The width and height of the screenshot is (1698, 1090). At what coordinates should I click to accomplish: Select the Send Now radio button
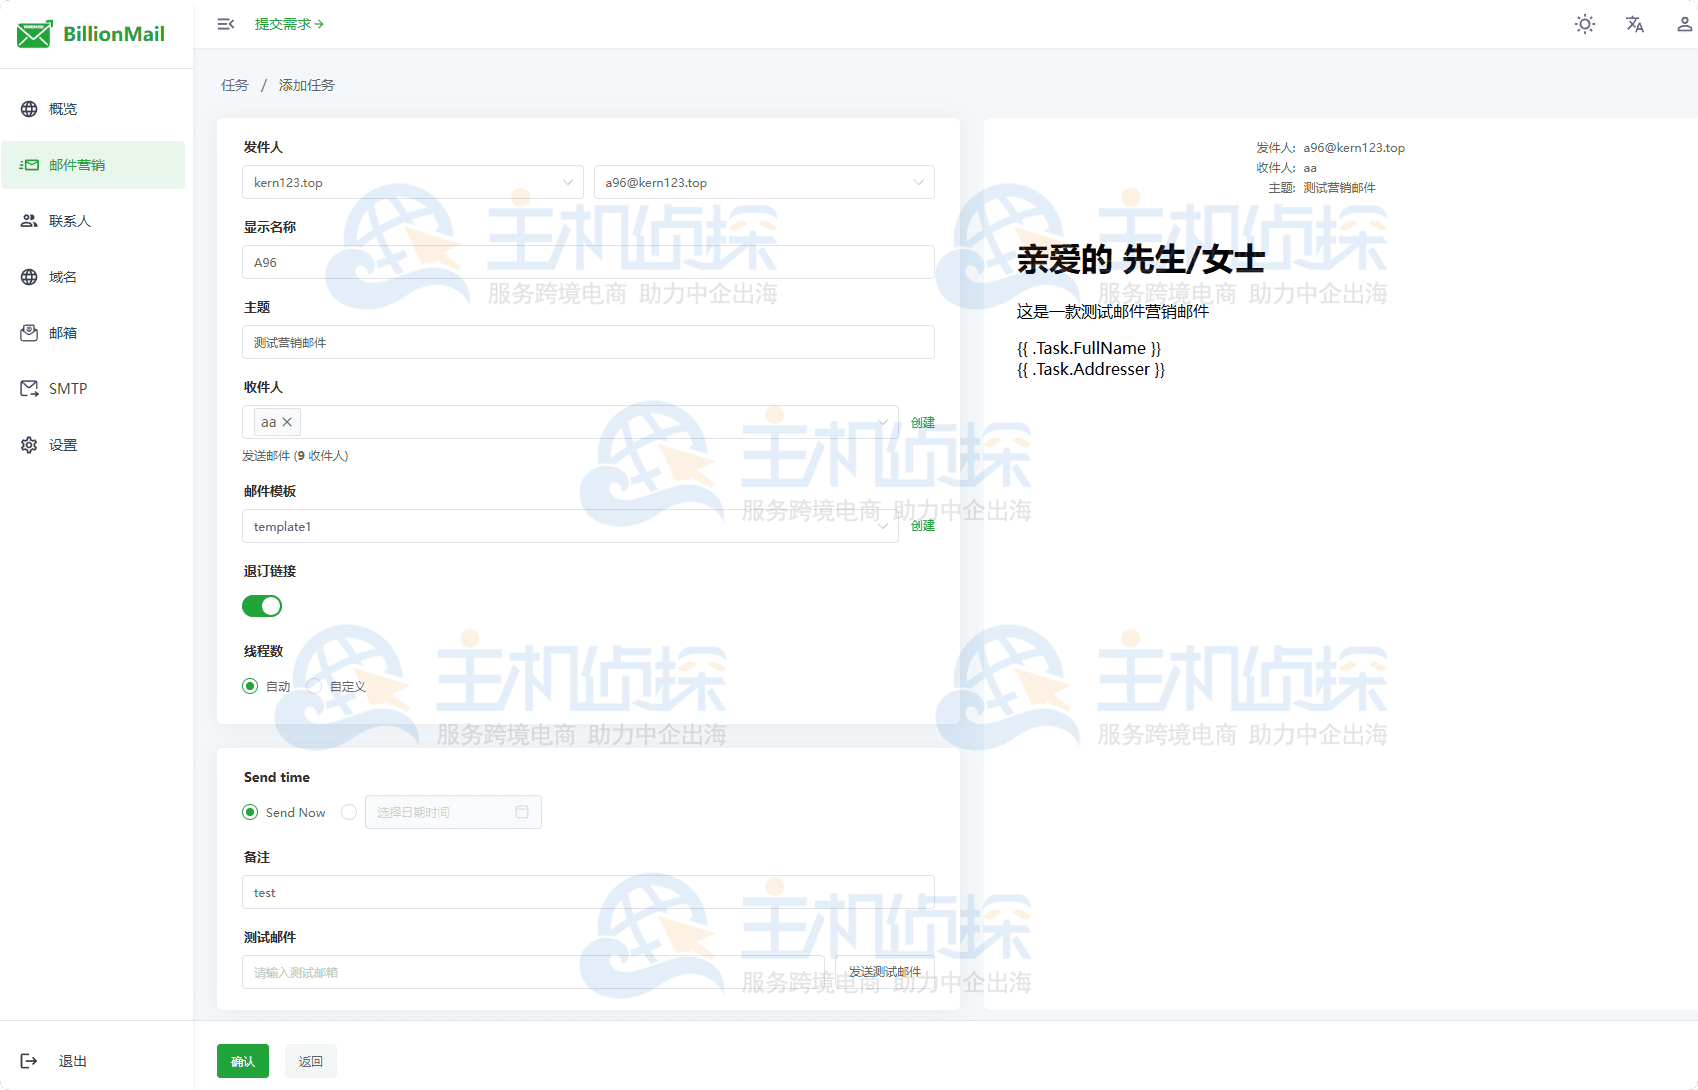tap(249, 812)
